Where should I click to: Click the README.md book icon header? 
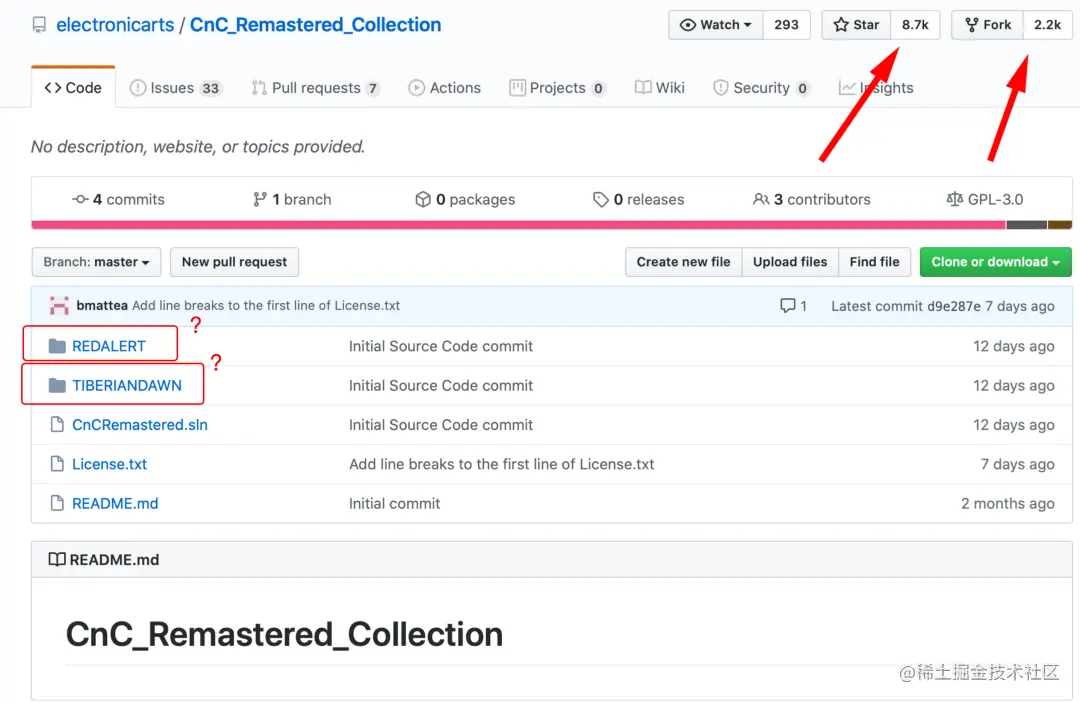click(56, 560)
